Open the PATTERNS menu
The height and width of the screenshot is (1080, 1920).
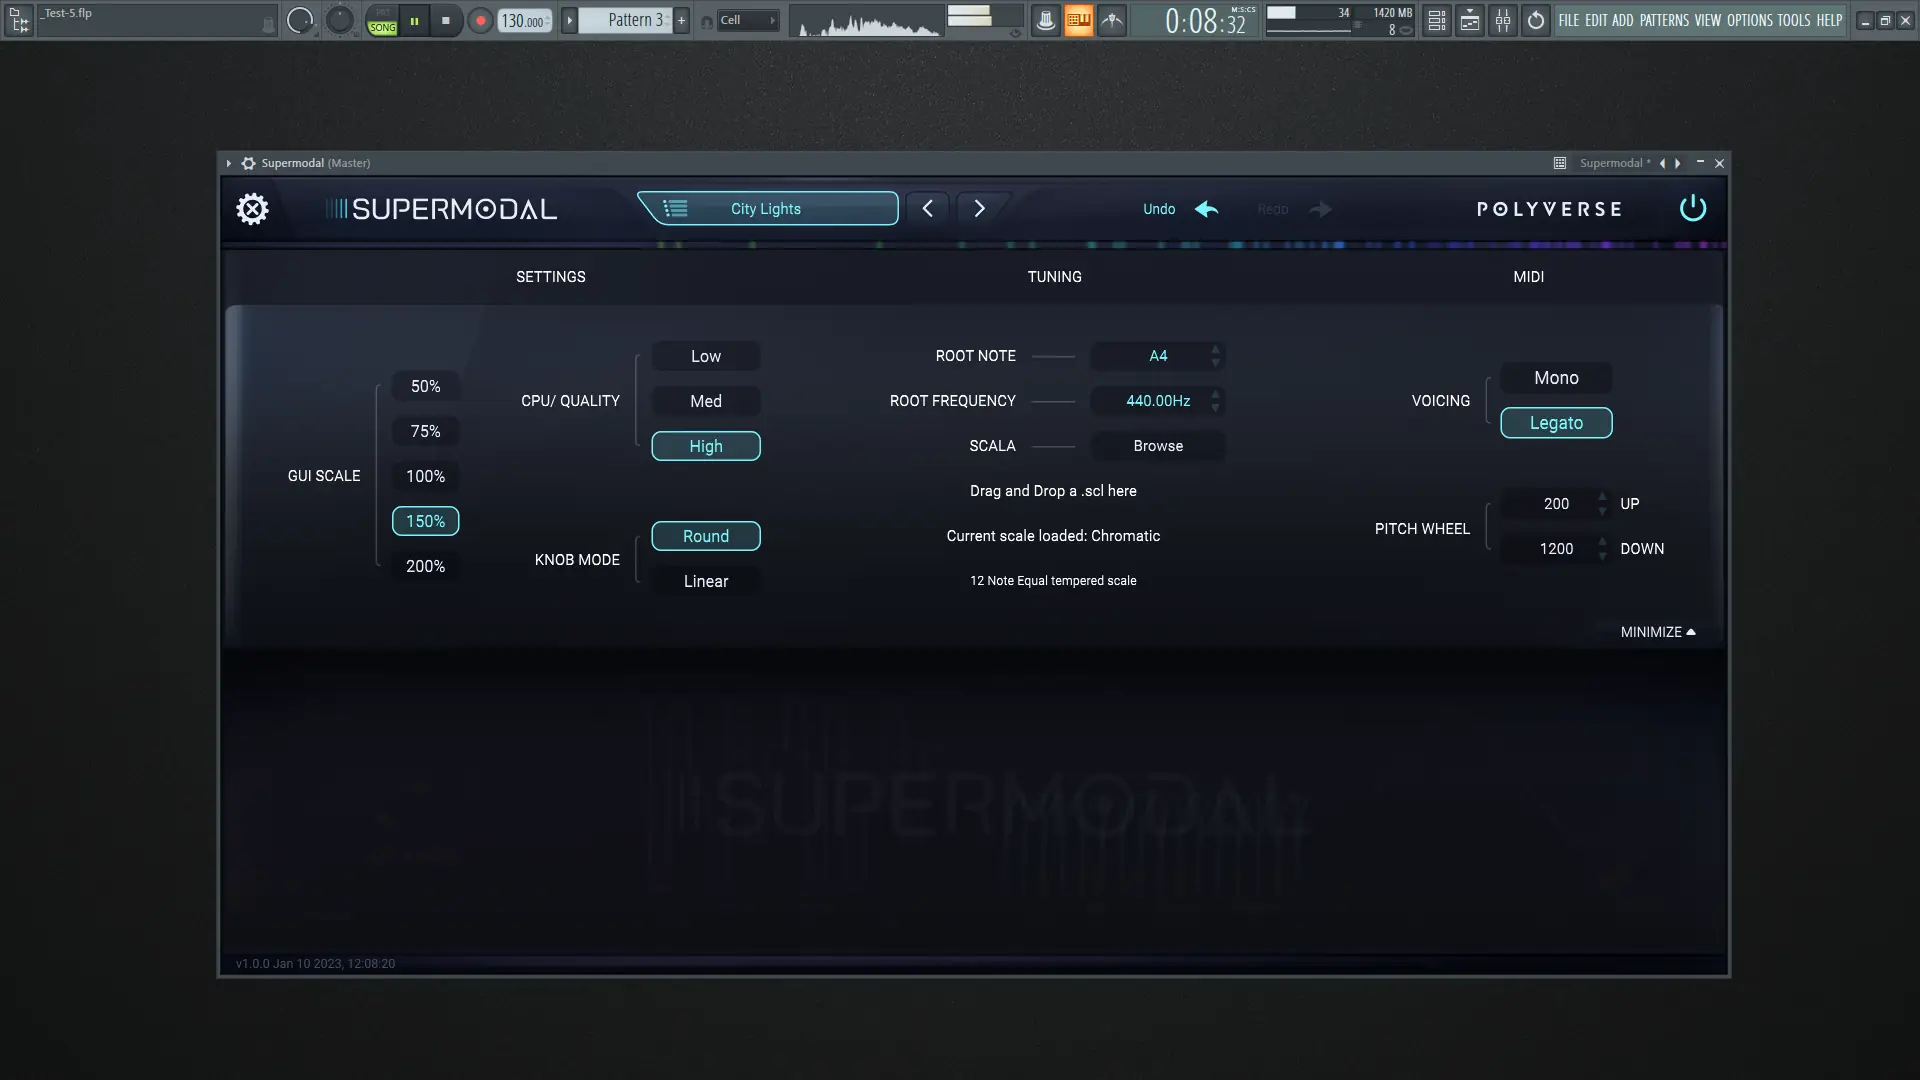1663,20
